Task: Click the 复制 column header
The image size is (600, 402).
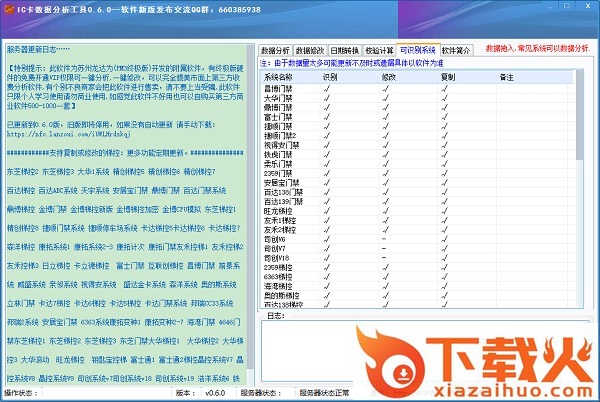Action: pyautogui.click(x=467, y=77)
